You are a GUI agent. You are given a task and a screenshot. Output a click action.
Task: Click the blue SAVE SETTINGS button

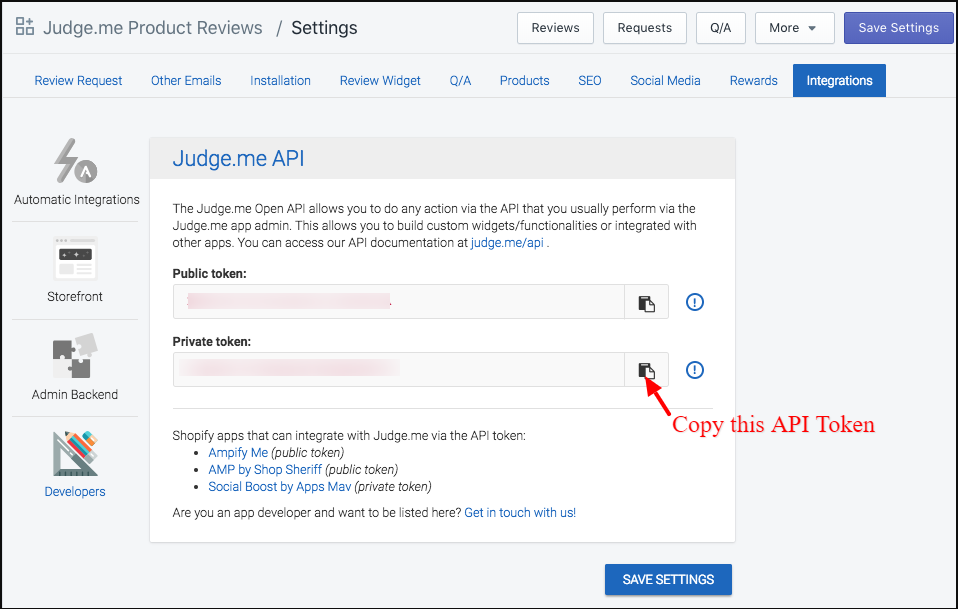[668, 579]
